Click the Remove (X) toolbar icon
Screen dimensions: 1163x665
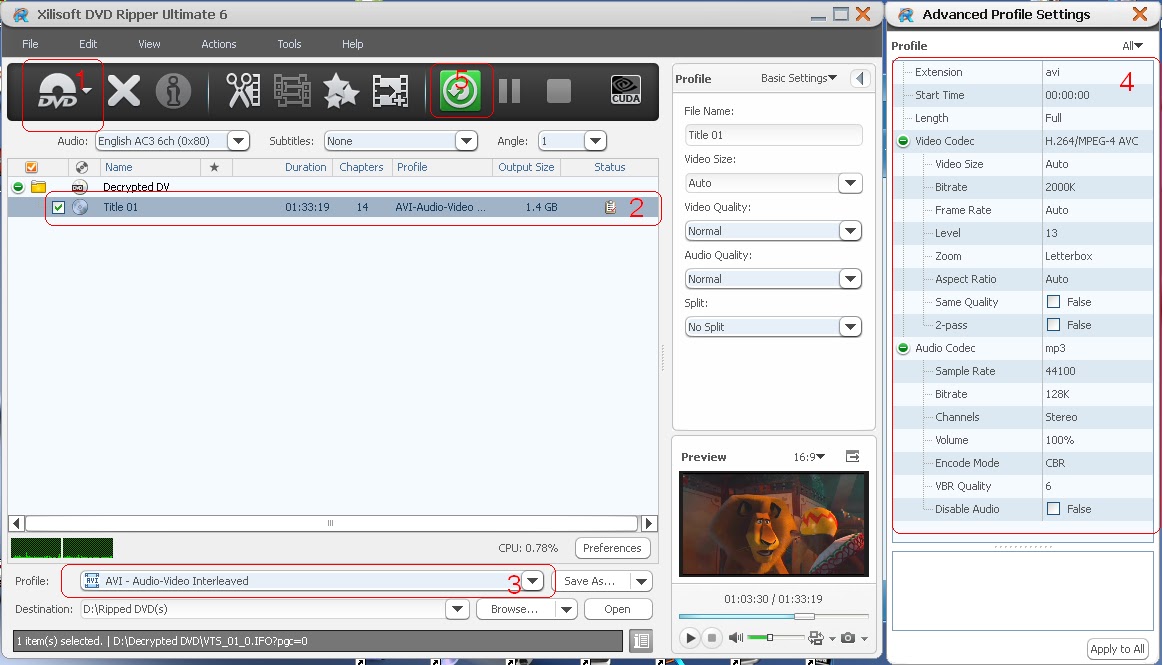point(124,91)
